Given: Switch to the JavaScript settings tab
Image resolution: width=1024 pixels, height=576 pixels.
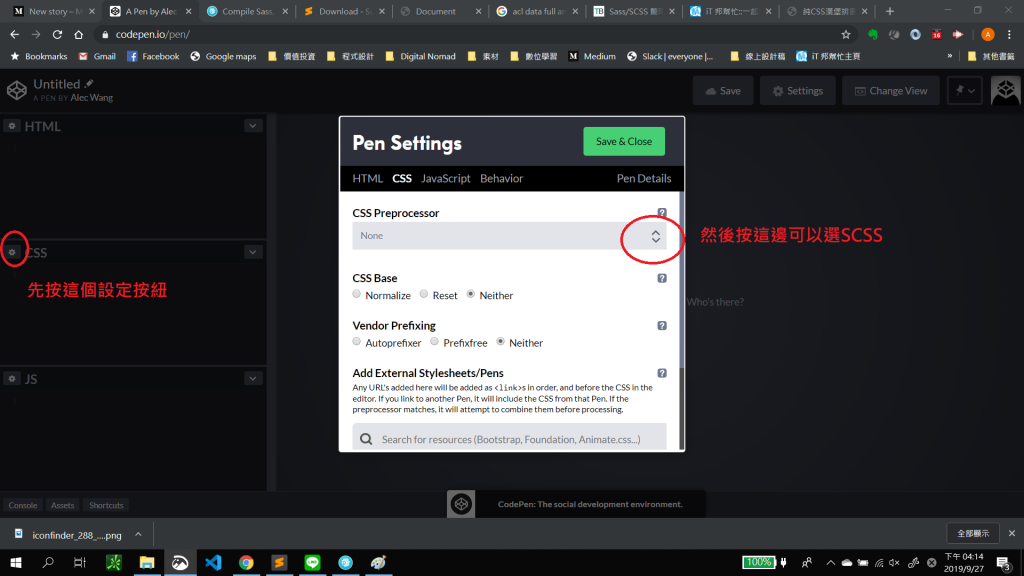Looking at the screenshot, I should click(445, 178).
